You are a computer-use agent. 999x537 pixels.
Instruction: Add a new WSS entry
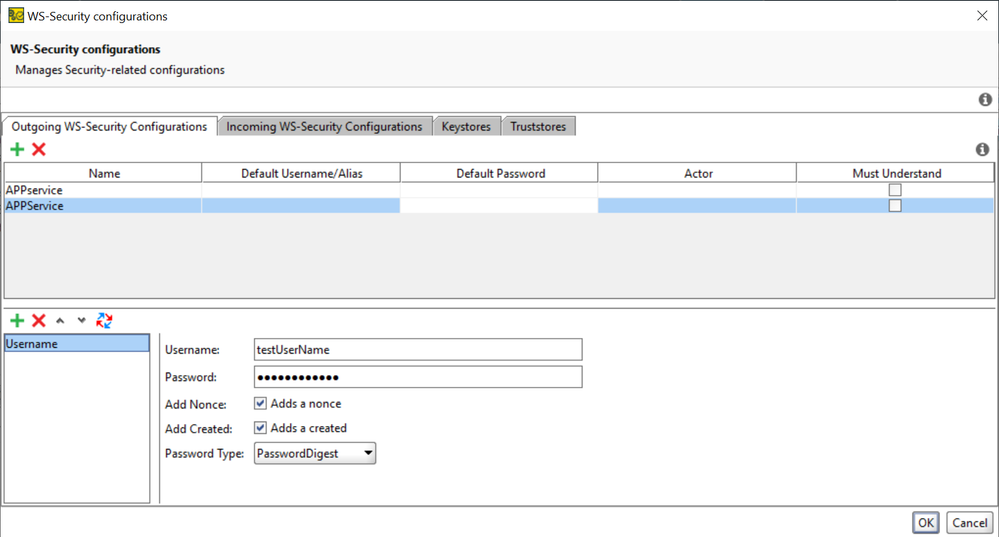click(17, 320)
